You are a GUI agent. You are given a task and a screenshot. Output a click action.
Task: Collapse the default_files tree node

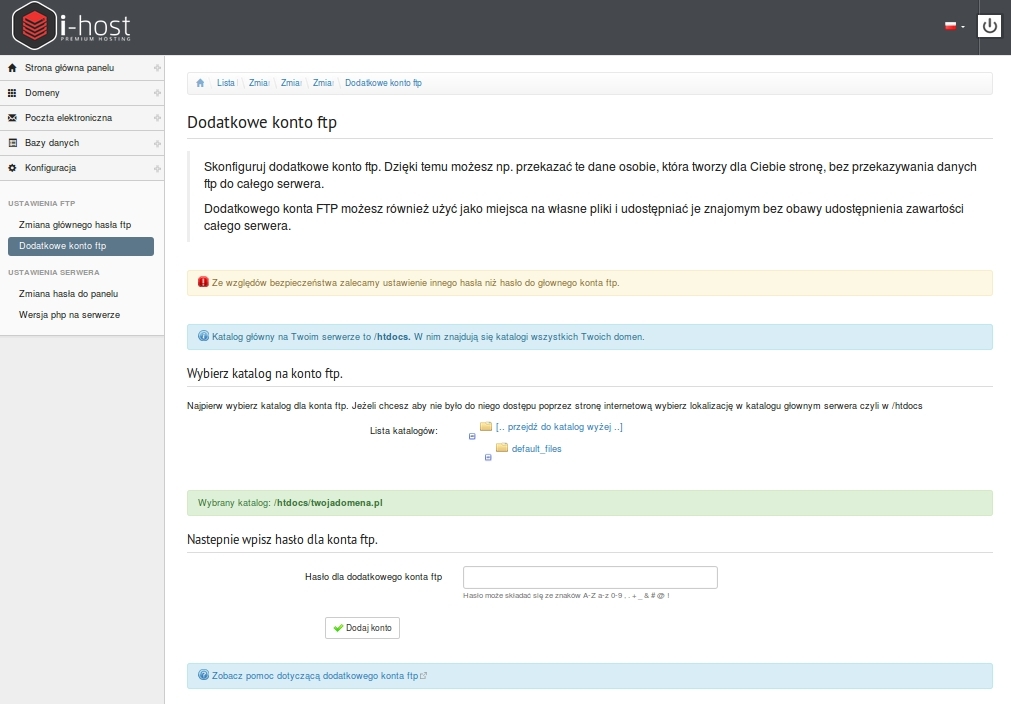488,458
